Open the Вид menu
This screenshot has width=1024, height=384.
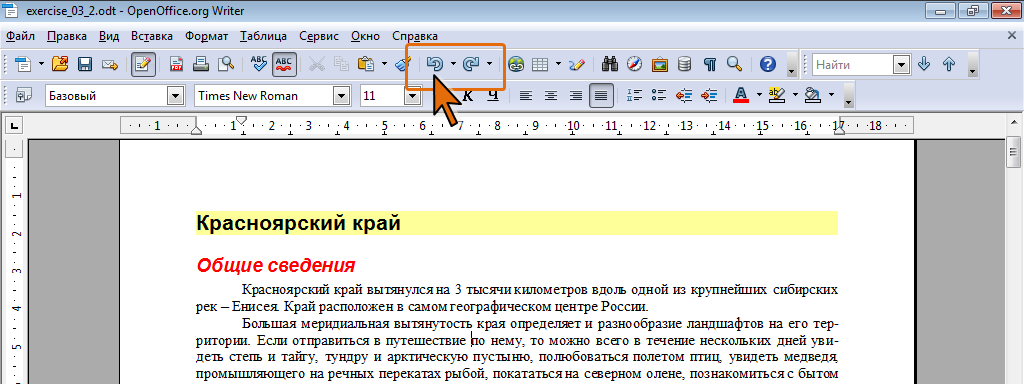[110, 36]
